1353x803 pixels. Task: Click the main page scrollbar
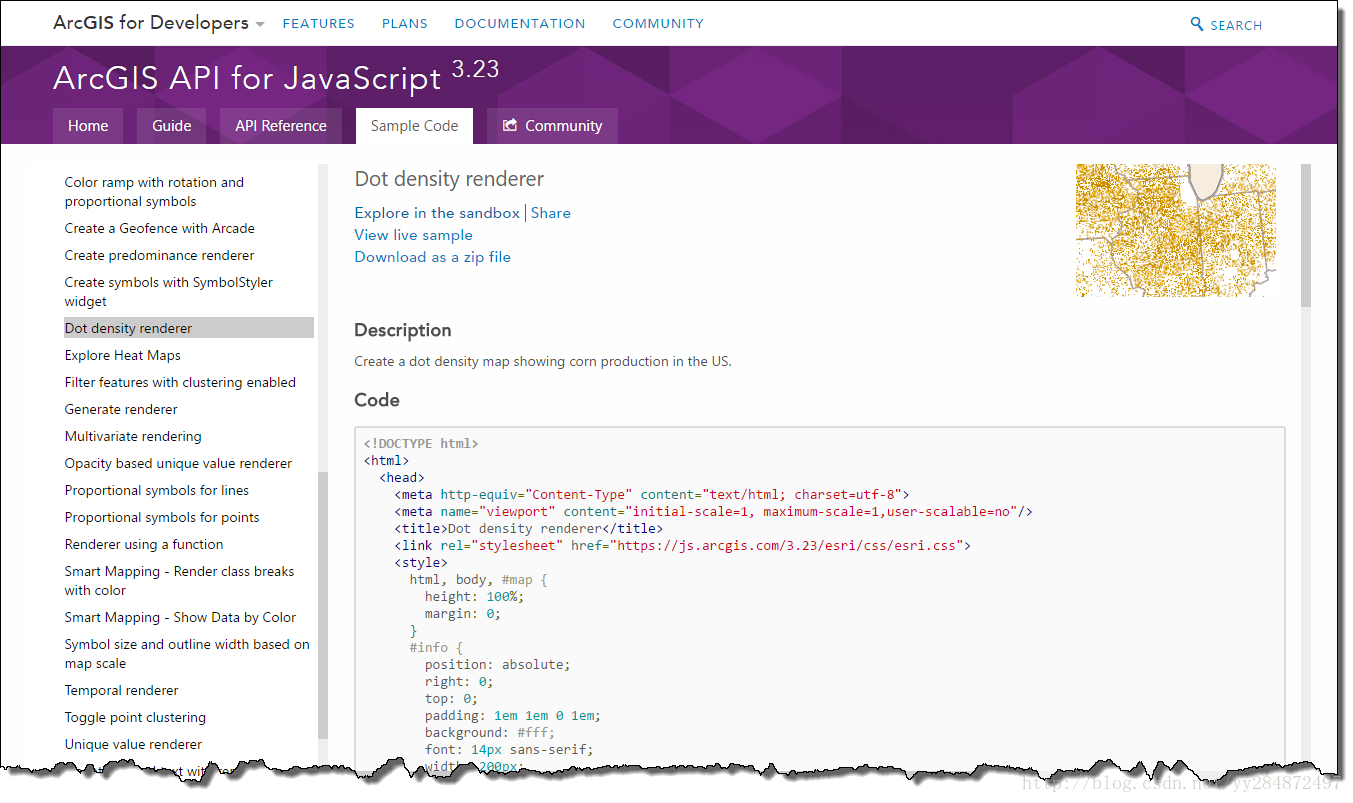tap(1305, 236)
